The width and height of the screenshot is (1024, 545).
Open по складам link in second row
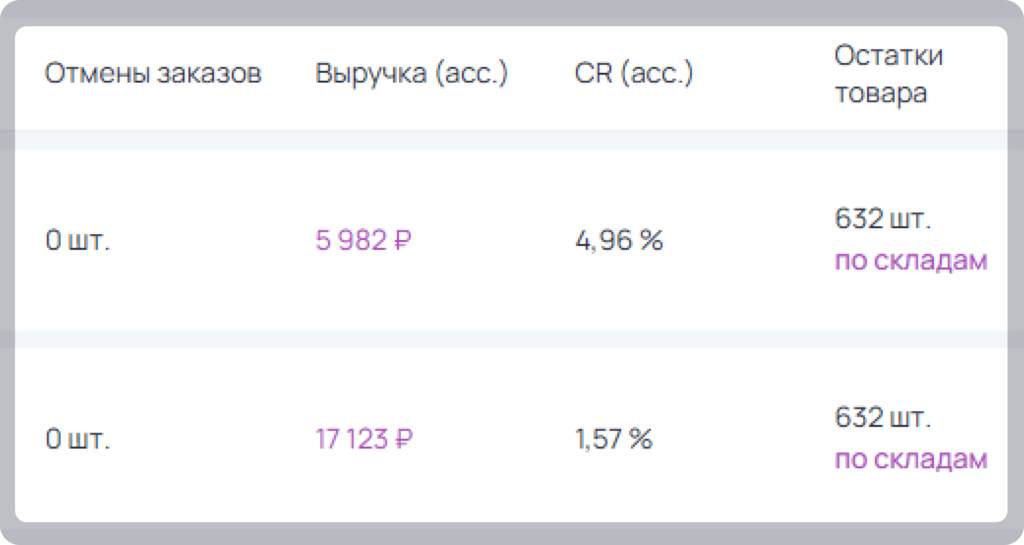click(911, 459)
